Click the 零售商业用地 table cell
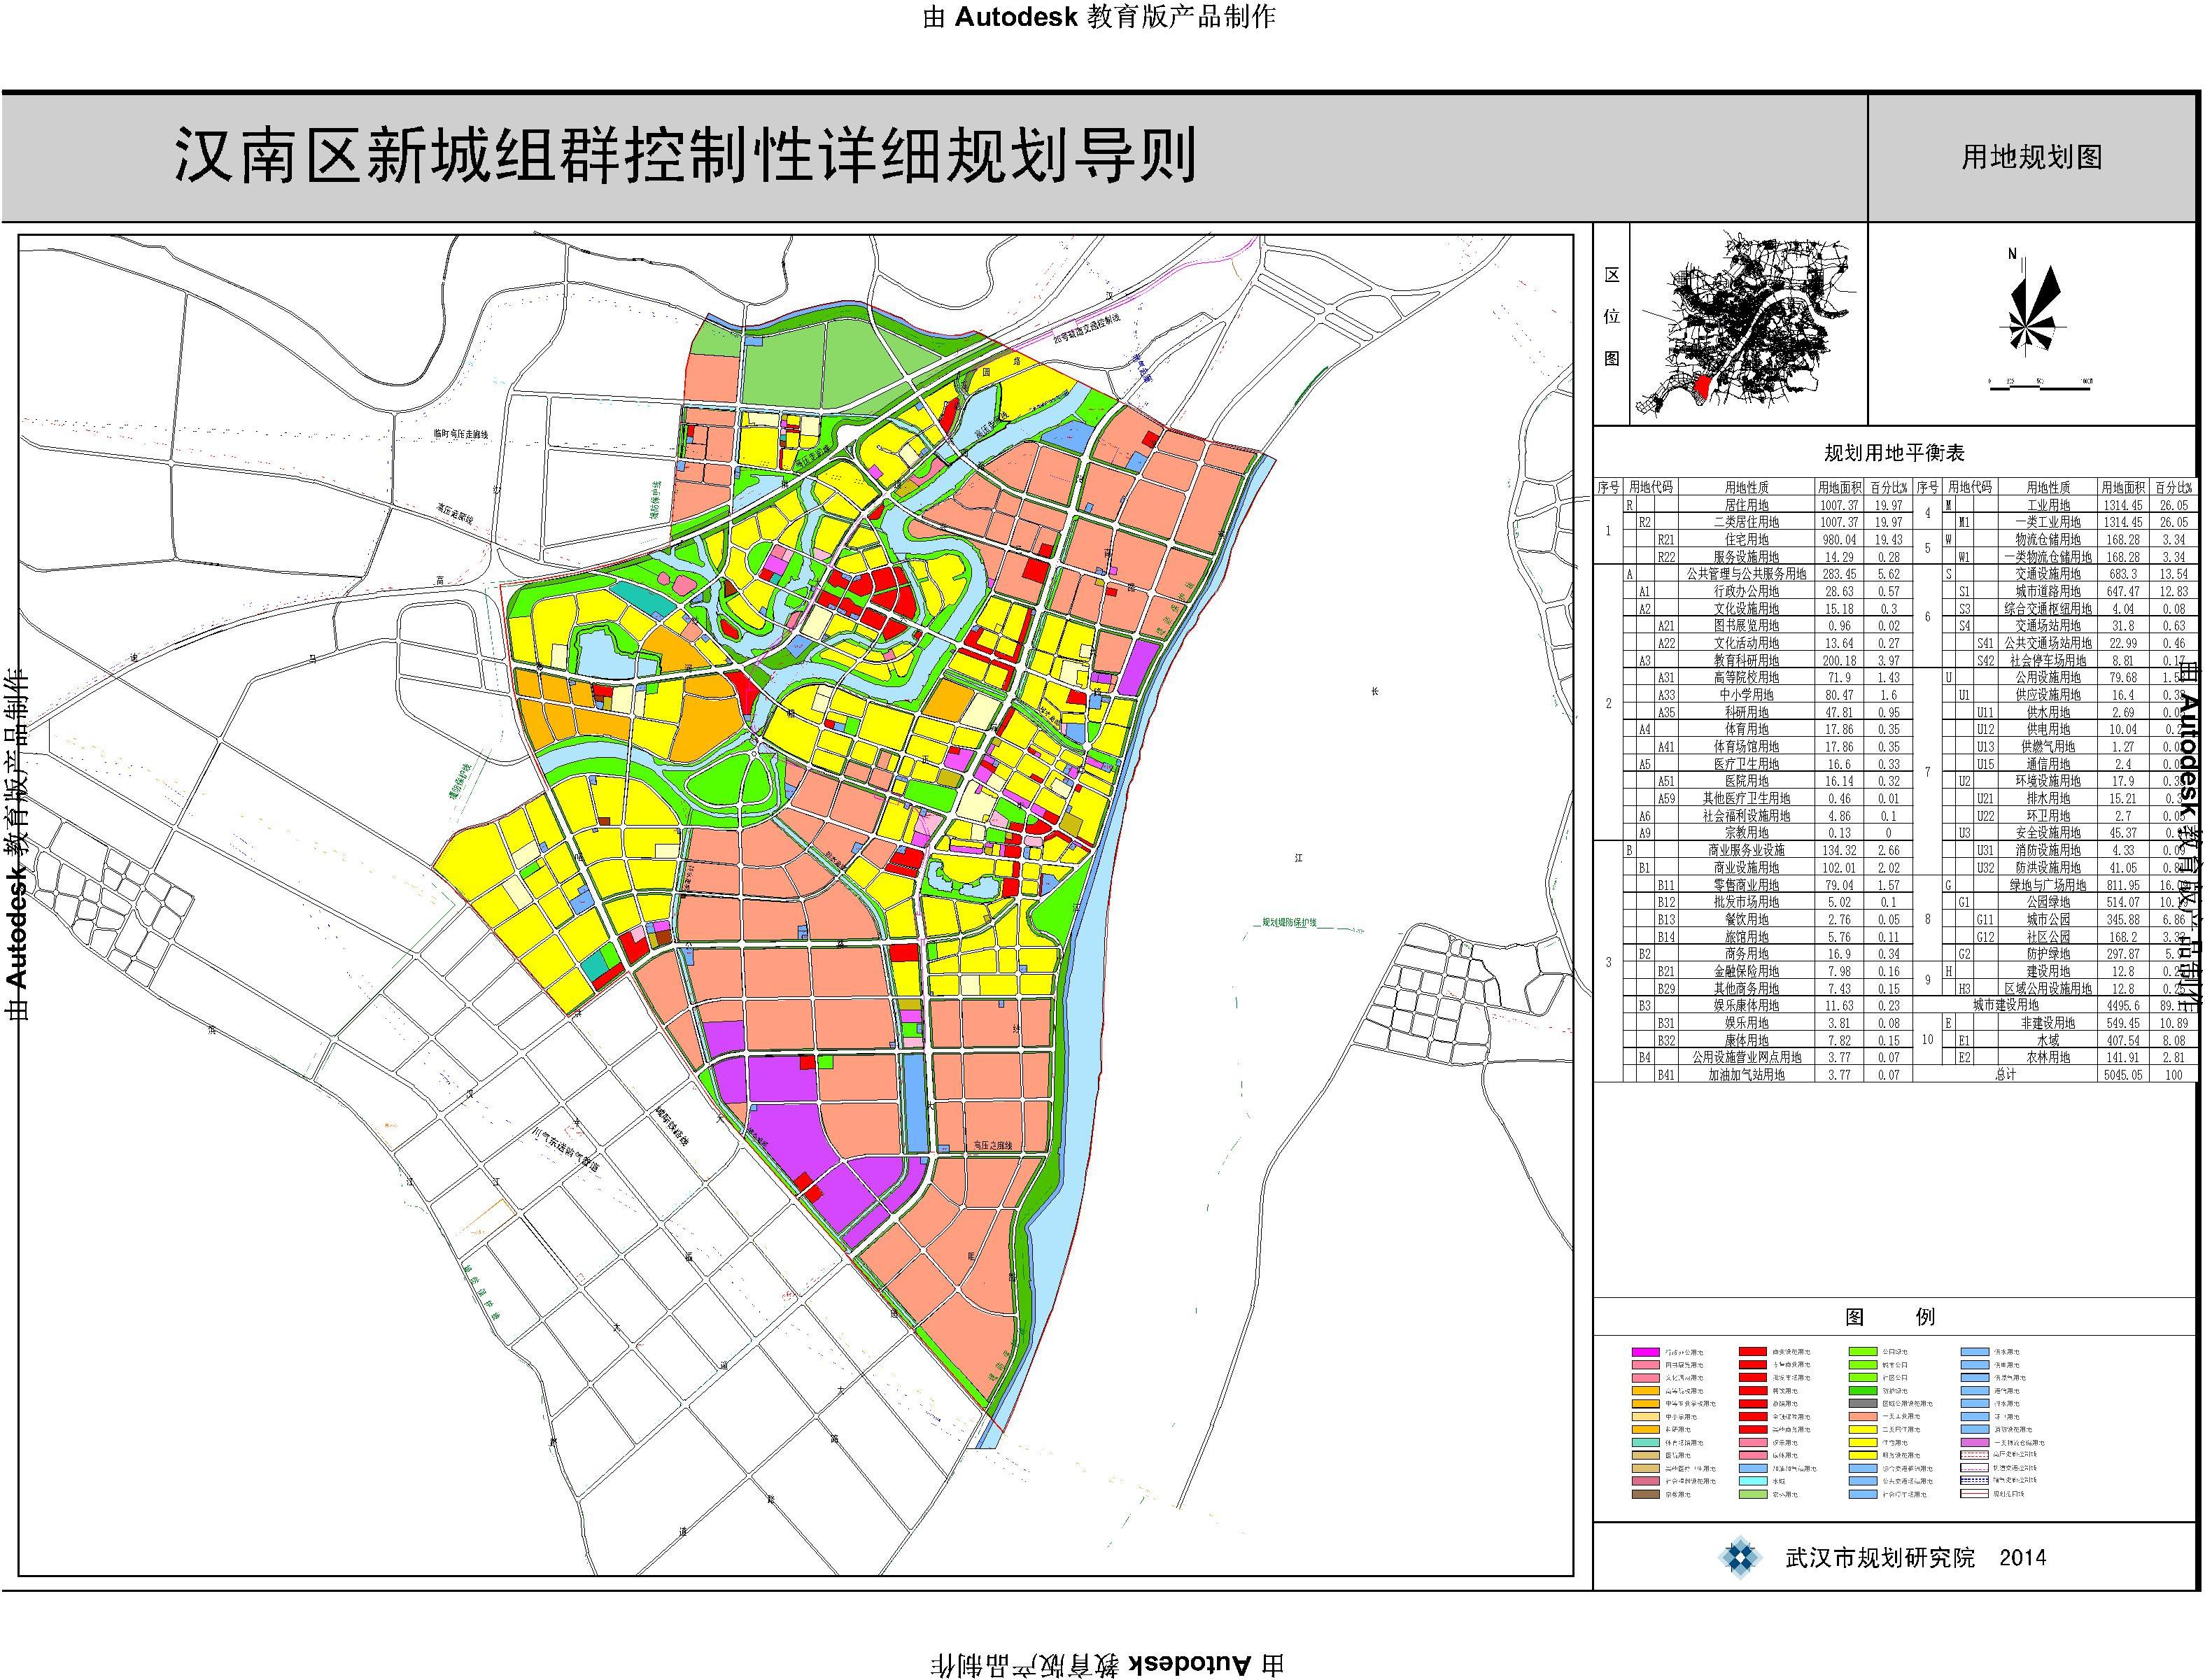 click(x=1746, y=885)
